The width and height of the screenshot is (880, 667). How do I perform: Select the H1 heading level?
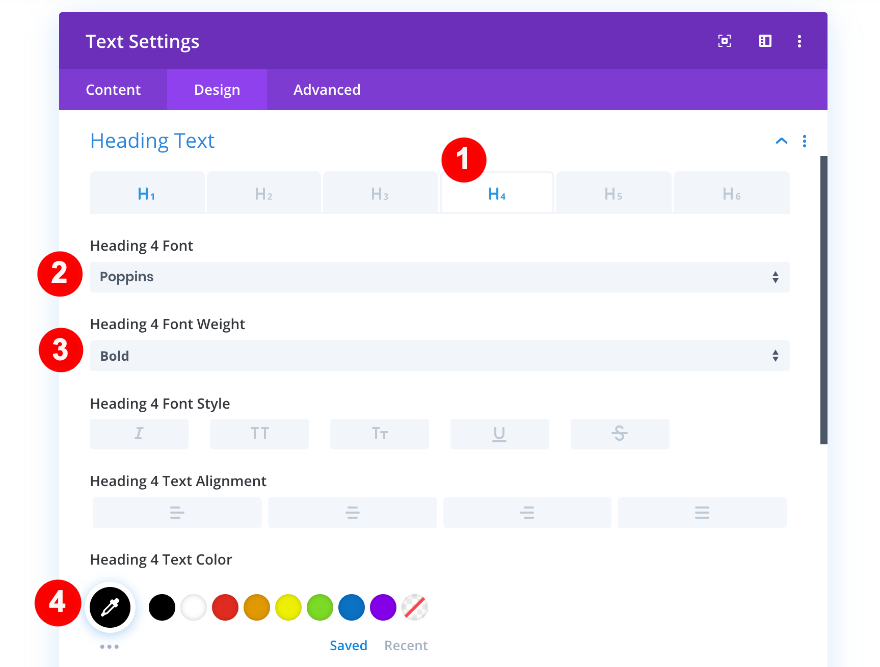(x=147, y=194)
